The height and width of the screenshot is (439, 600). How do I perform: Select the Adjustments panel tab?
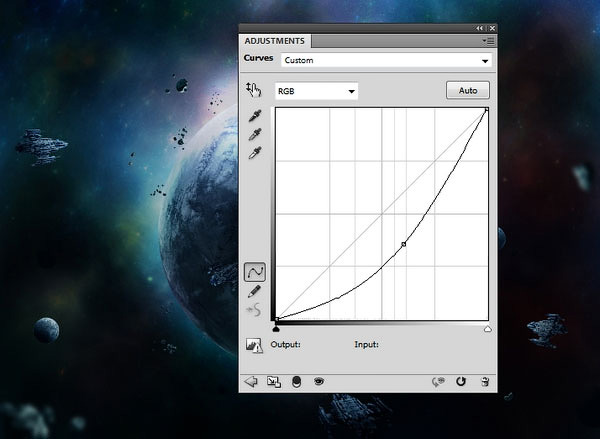[x=276, y=41]
